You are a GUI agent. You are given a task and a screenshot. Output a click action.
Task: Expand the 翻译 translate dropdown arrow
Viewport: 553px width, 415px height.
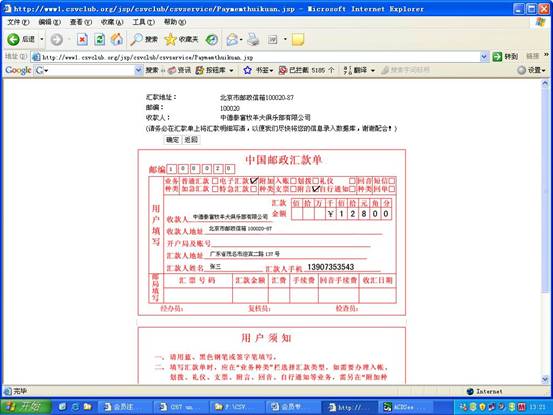(x=373, y=71)
